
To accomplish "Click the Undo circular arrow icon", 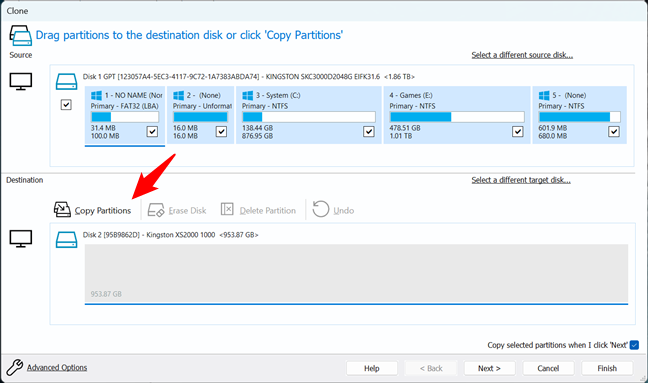I will (321, 209).
